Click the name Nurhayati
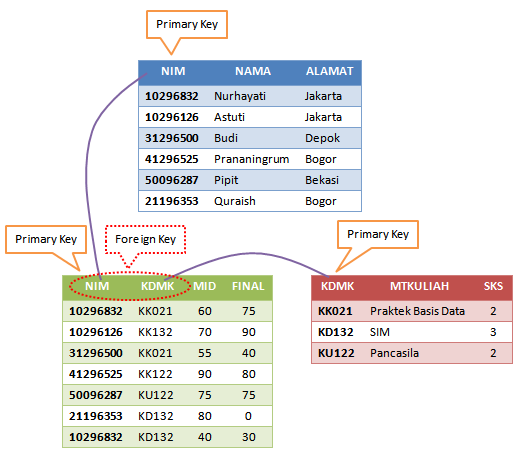The width and height of the screenshot is (519, 454). click(240, 96)
